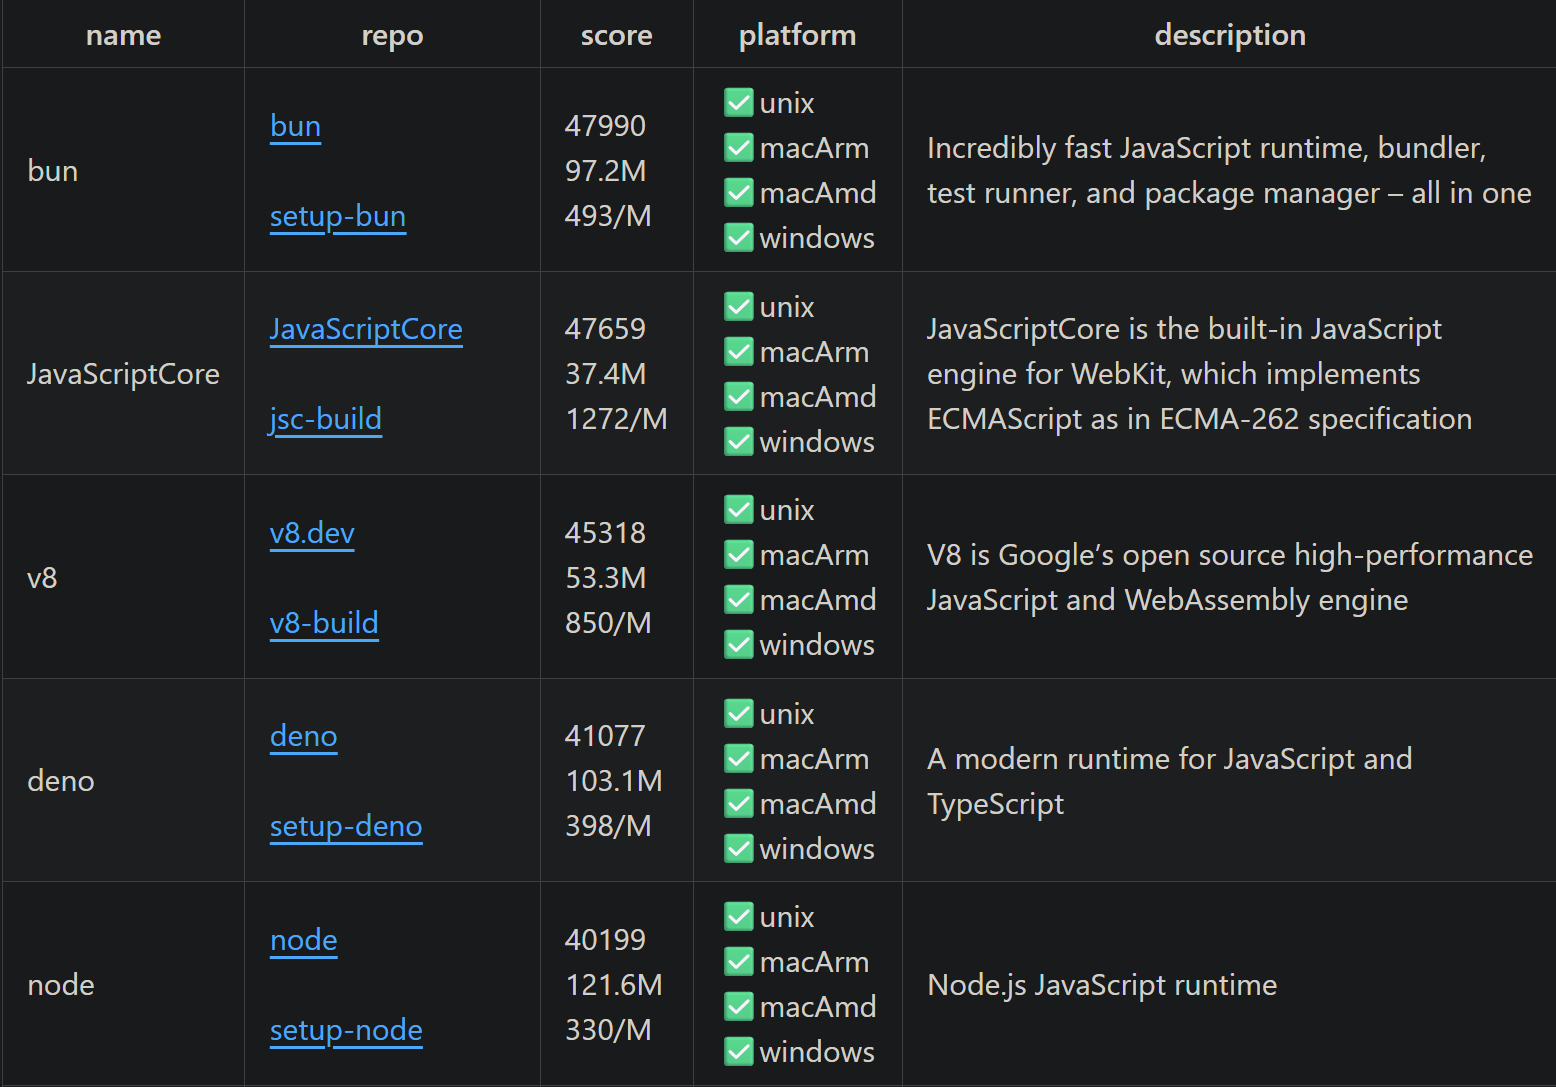Toggle the macAmd checkbox in node row
This screenshot has width=1556, height=1087.
739,1006
